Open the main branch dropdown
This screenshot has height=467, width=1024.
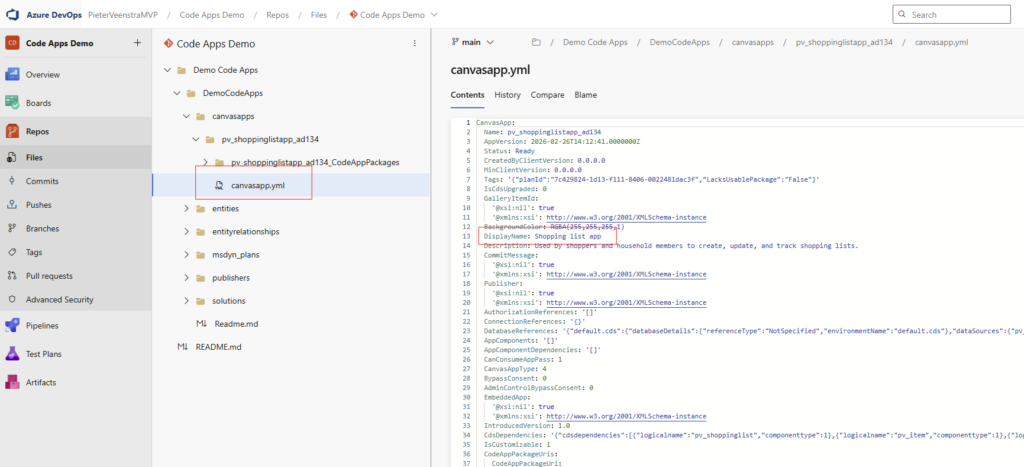(x=473, y=42)
